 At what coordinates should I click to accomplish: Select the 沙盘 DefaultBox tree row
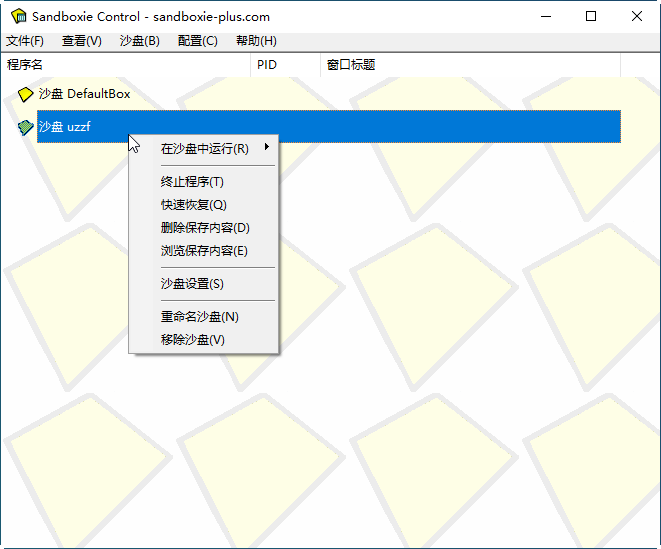[84, 94]
